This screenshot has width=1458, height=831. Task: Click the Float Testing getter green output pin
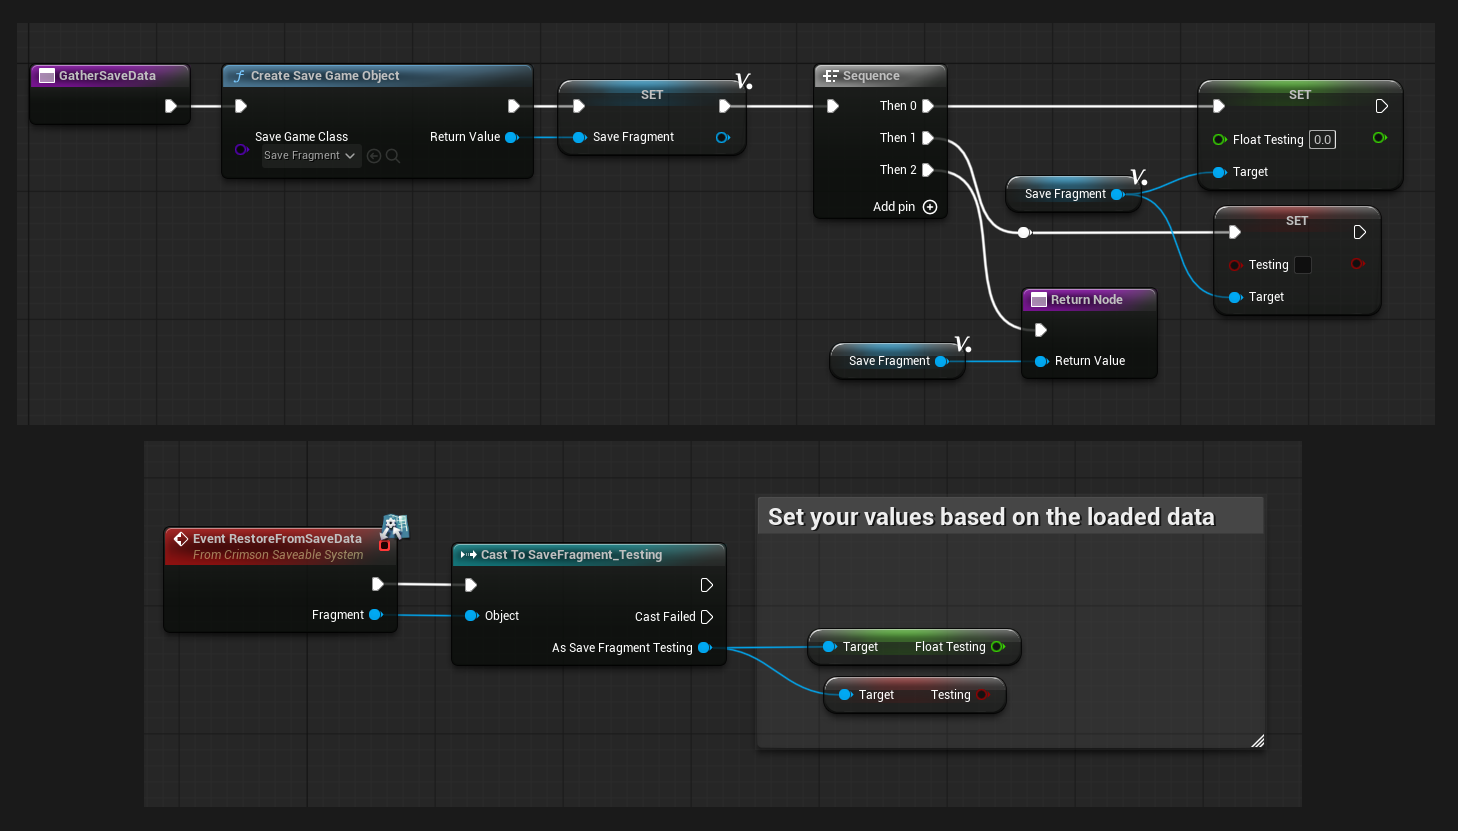tap(997, 647)
